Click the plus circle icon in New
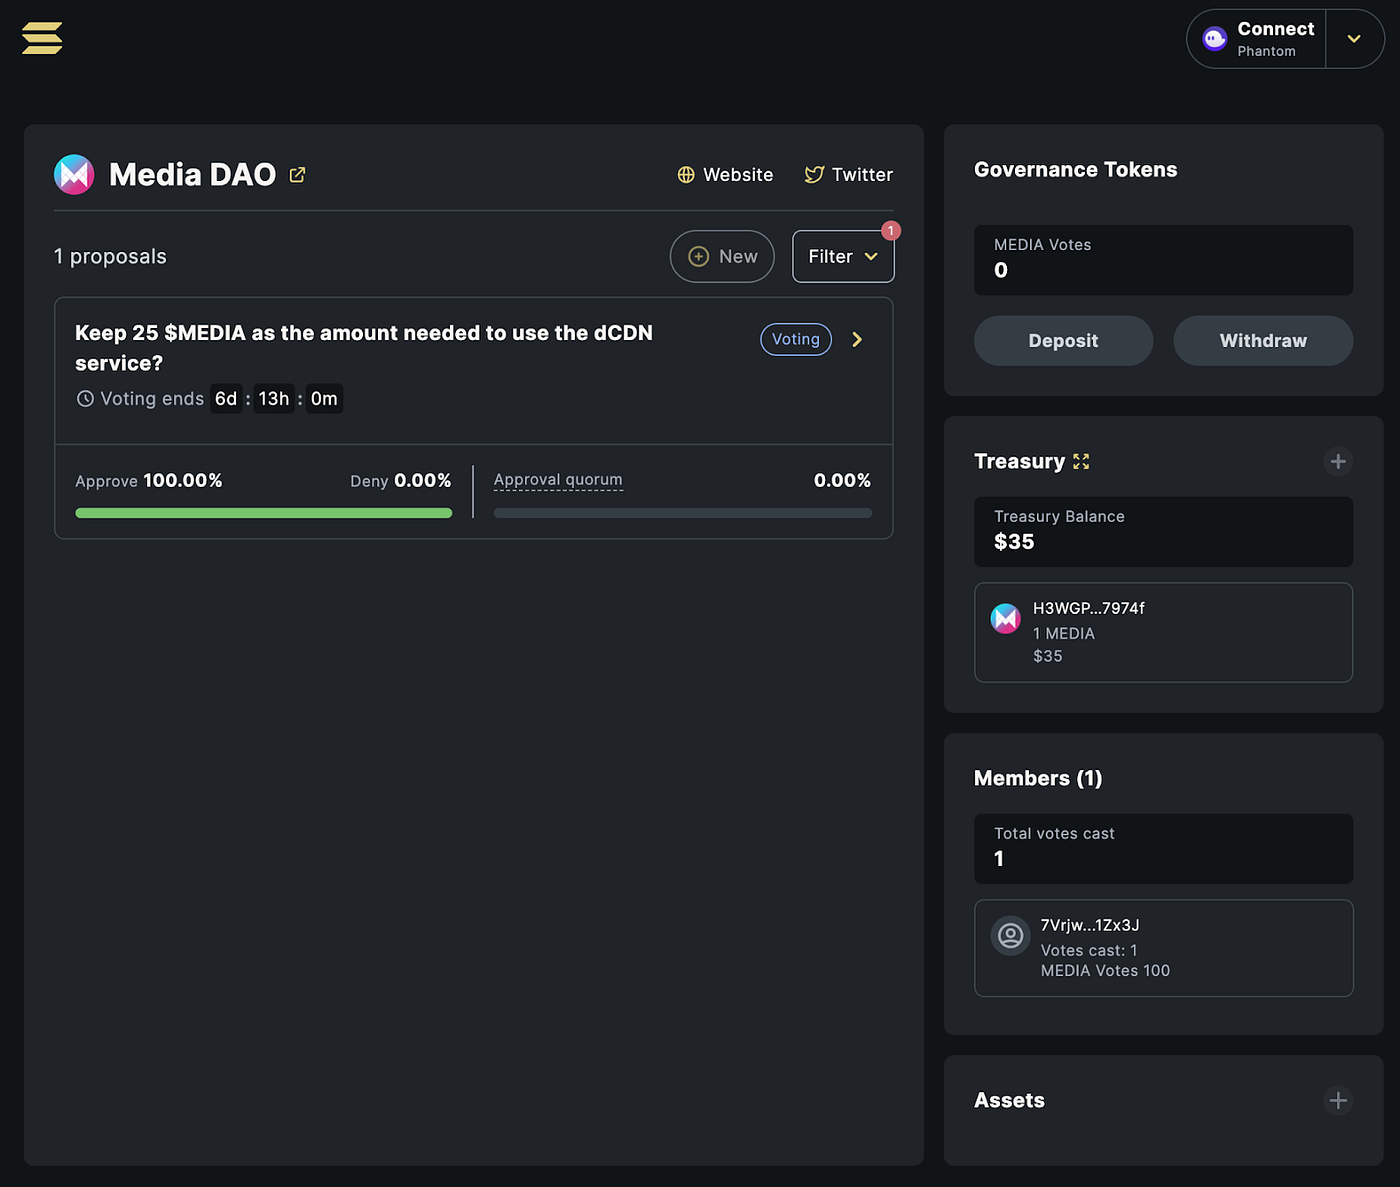 click(699, 257)
